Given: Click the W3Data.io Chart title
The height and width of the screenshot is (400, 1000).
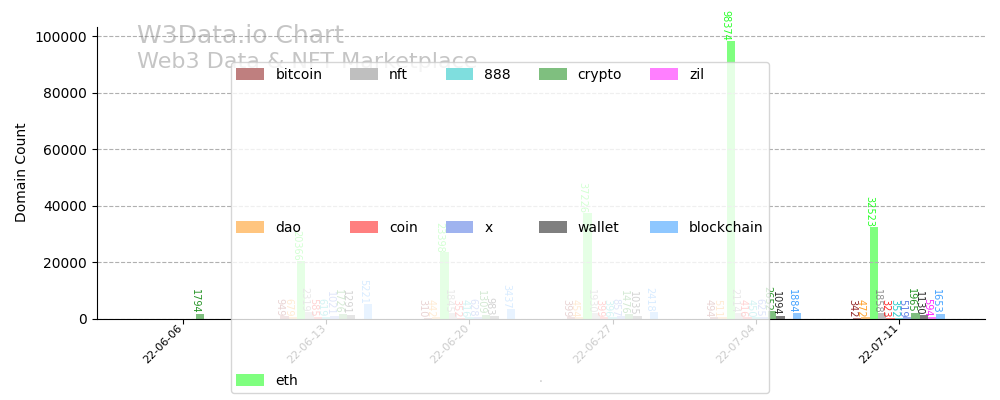Looking at the screenshot, I should coord(240,36).
